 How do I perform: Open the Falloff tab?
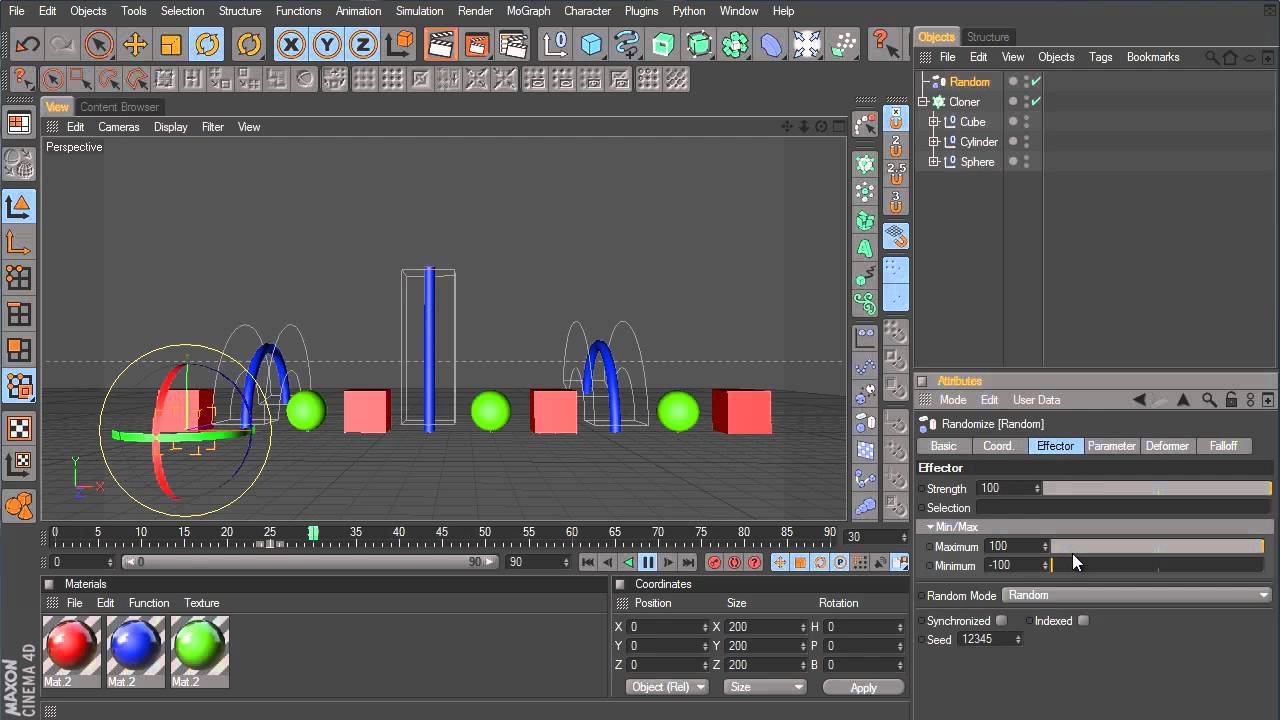pos(1223,446)
